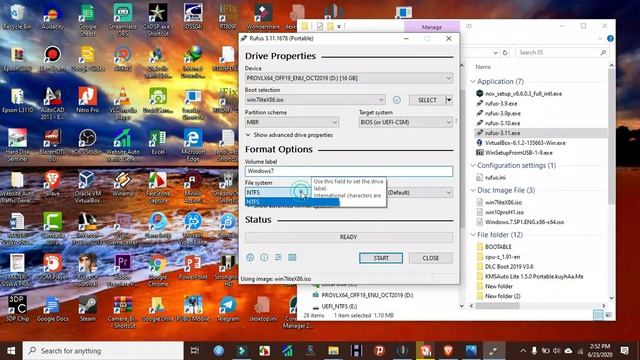Open Task View on the taskbar
This screenshot has width=640, height=360.
[195, 351]
